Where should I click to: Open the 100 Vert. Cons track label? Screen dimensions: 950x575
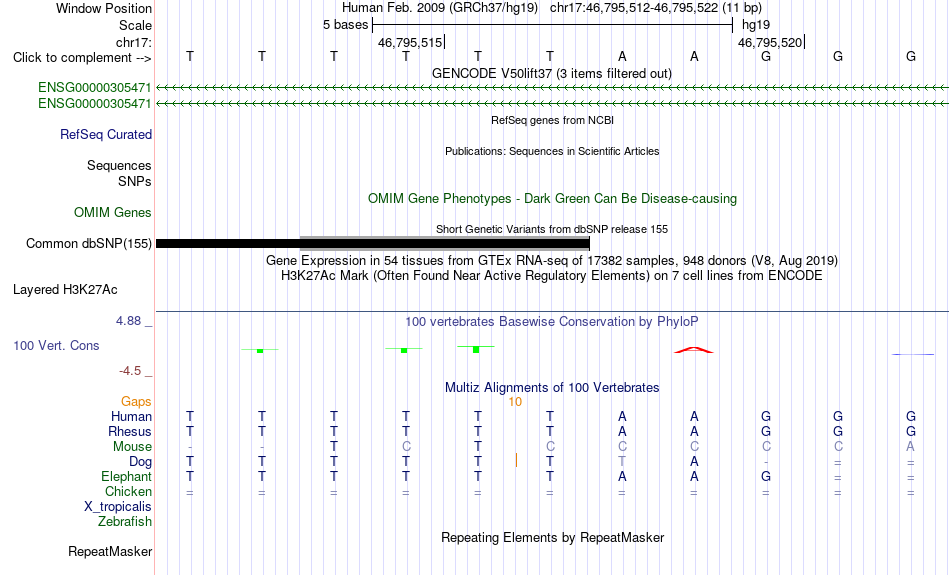coord(56,345)
